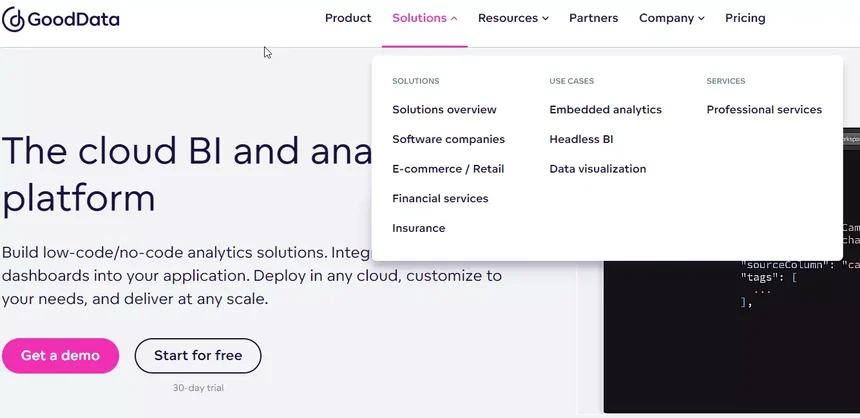Click the "sourceColumn" code line
860x418 pixels.
tap(800, 266)
